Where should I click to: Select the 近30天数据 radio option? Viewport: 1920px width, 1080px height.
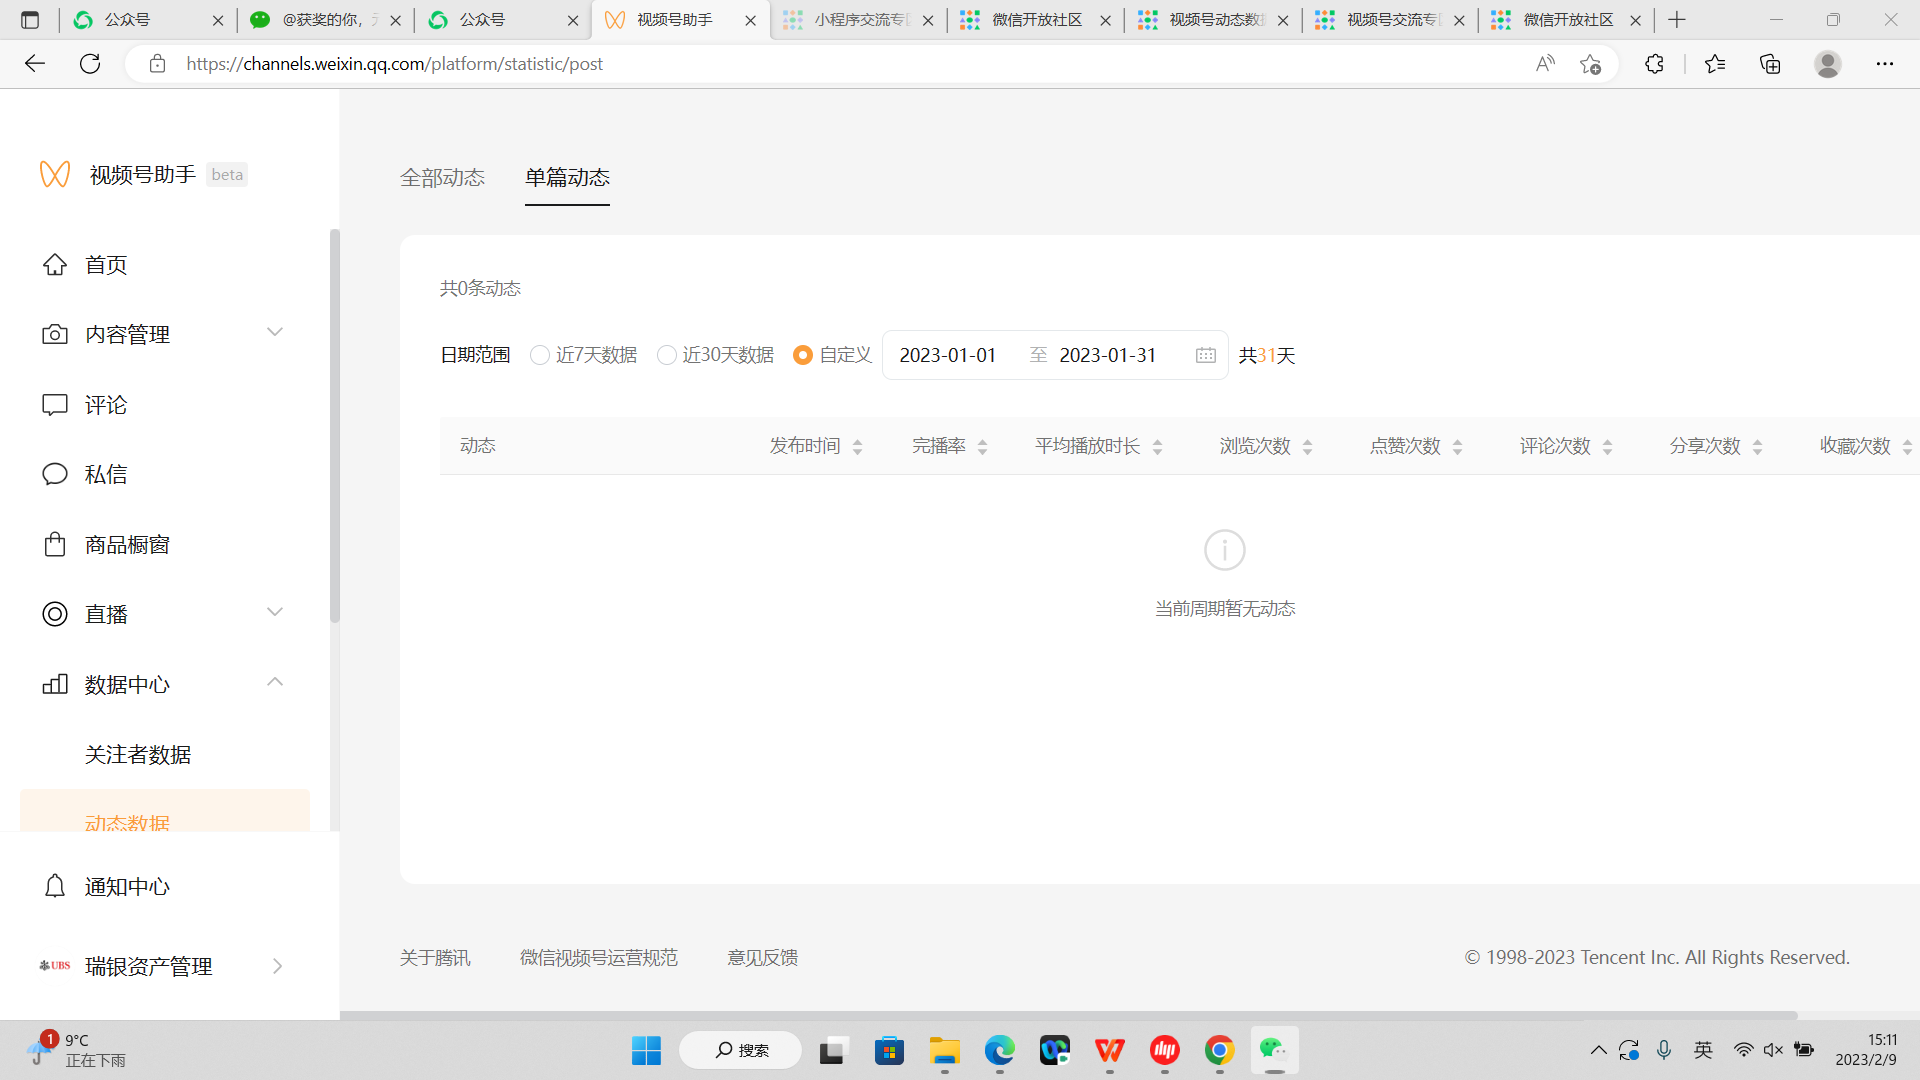(x=666, y=356)
